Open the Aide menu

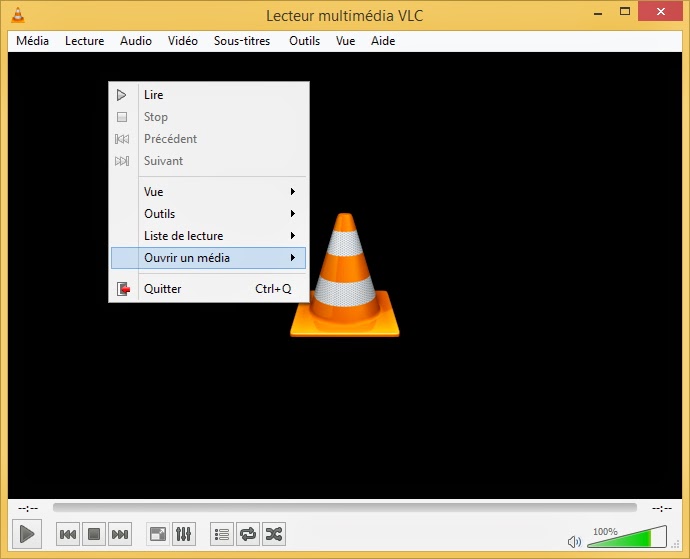coord(383,41)
